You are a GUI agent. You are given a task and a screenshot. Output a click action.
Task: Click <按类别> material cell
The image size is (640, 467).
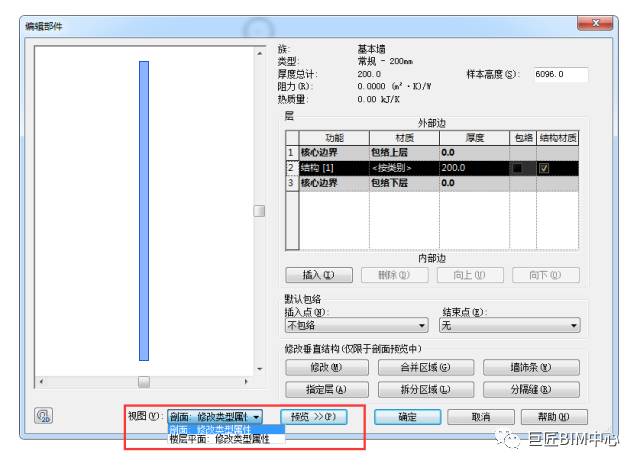pos(404,168)
